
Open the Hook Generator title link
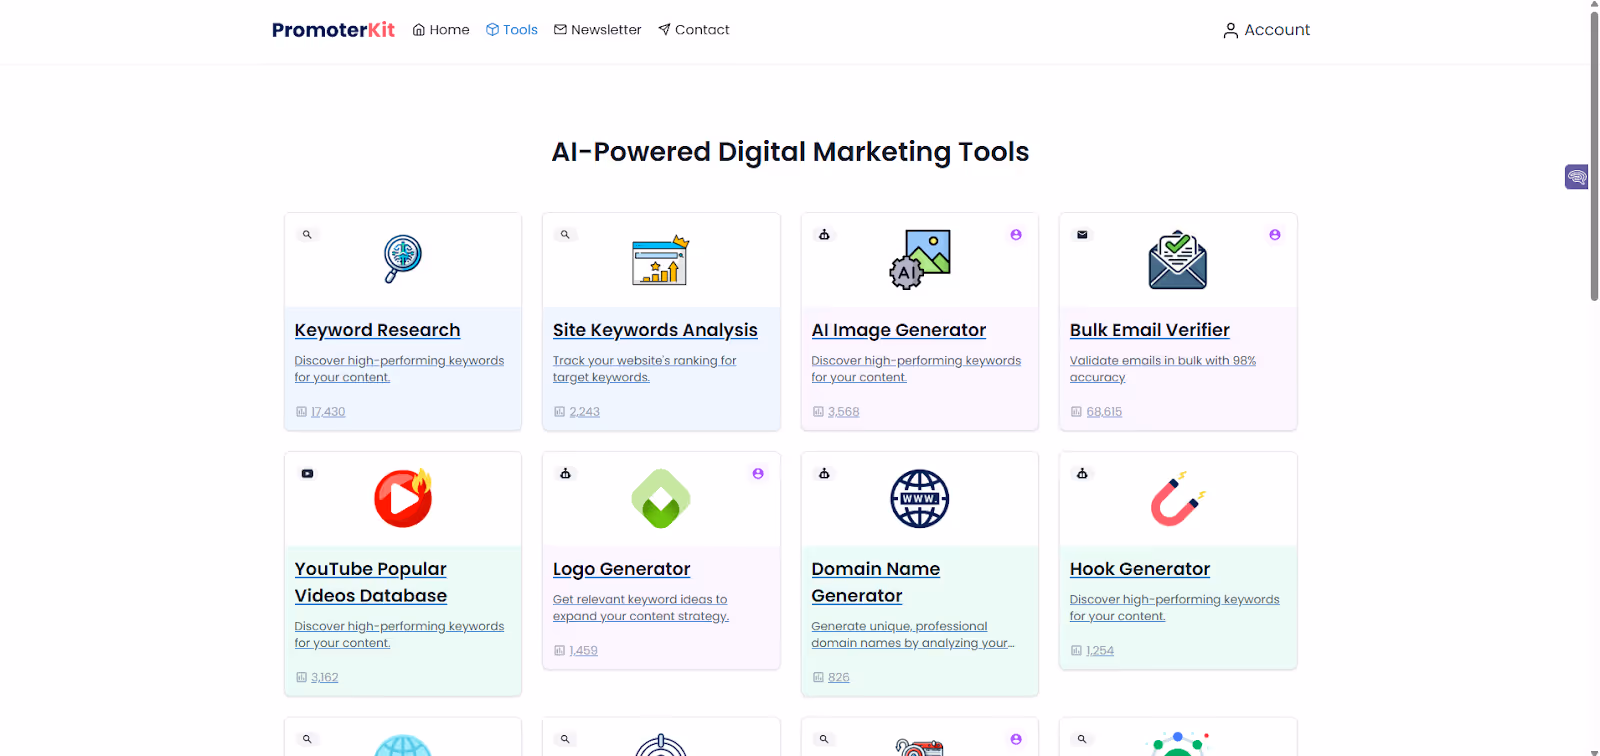coord(1140,569)
